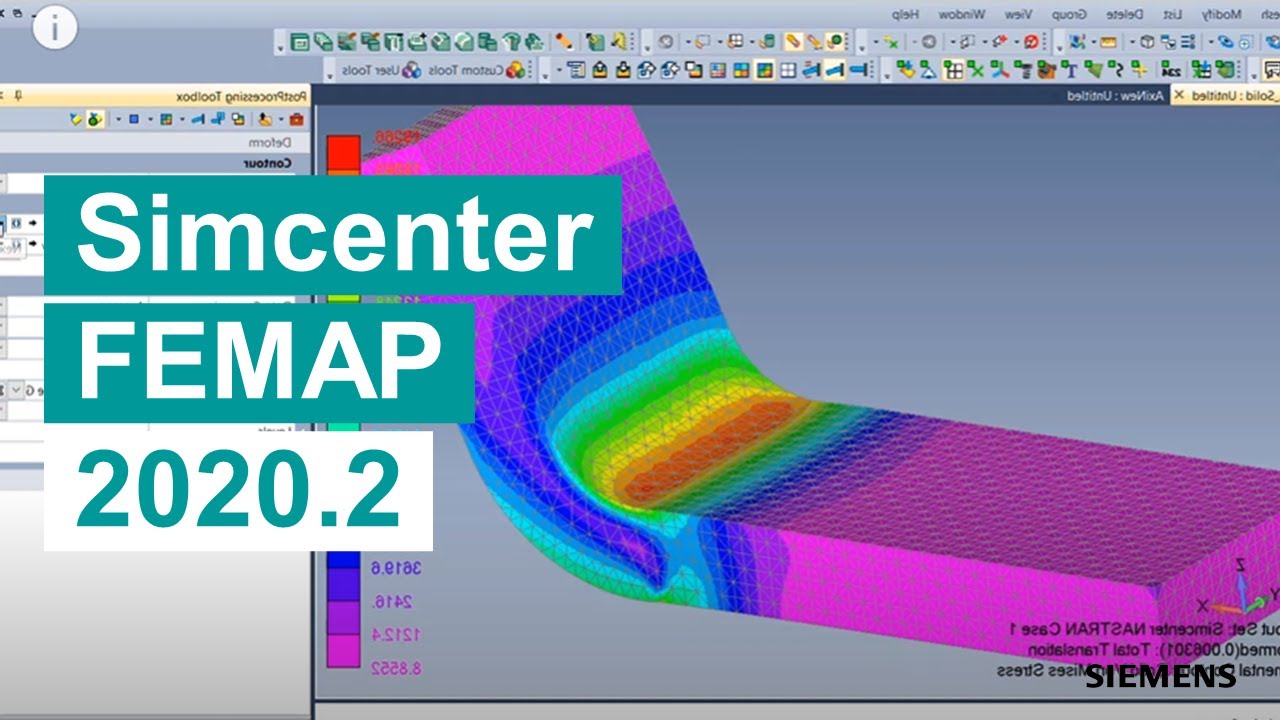Toggle the highlighted yellow tag icon in top toolbar
This screenshot has height=720, width=1280.
[x=794, y=42]
